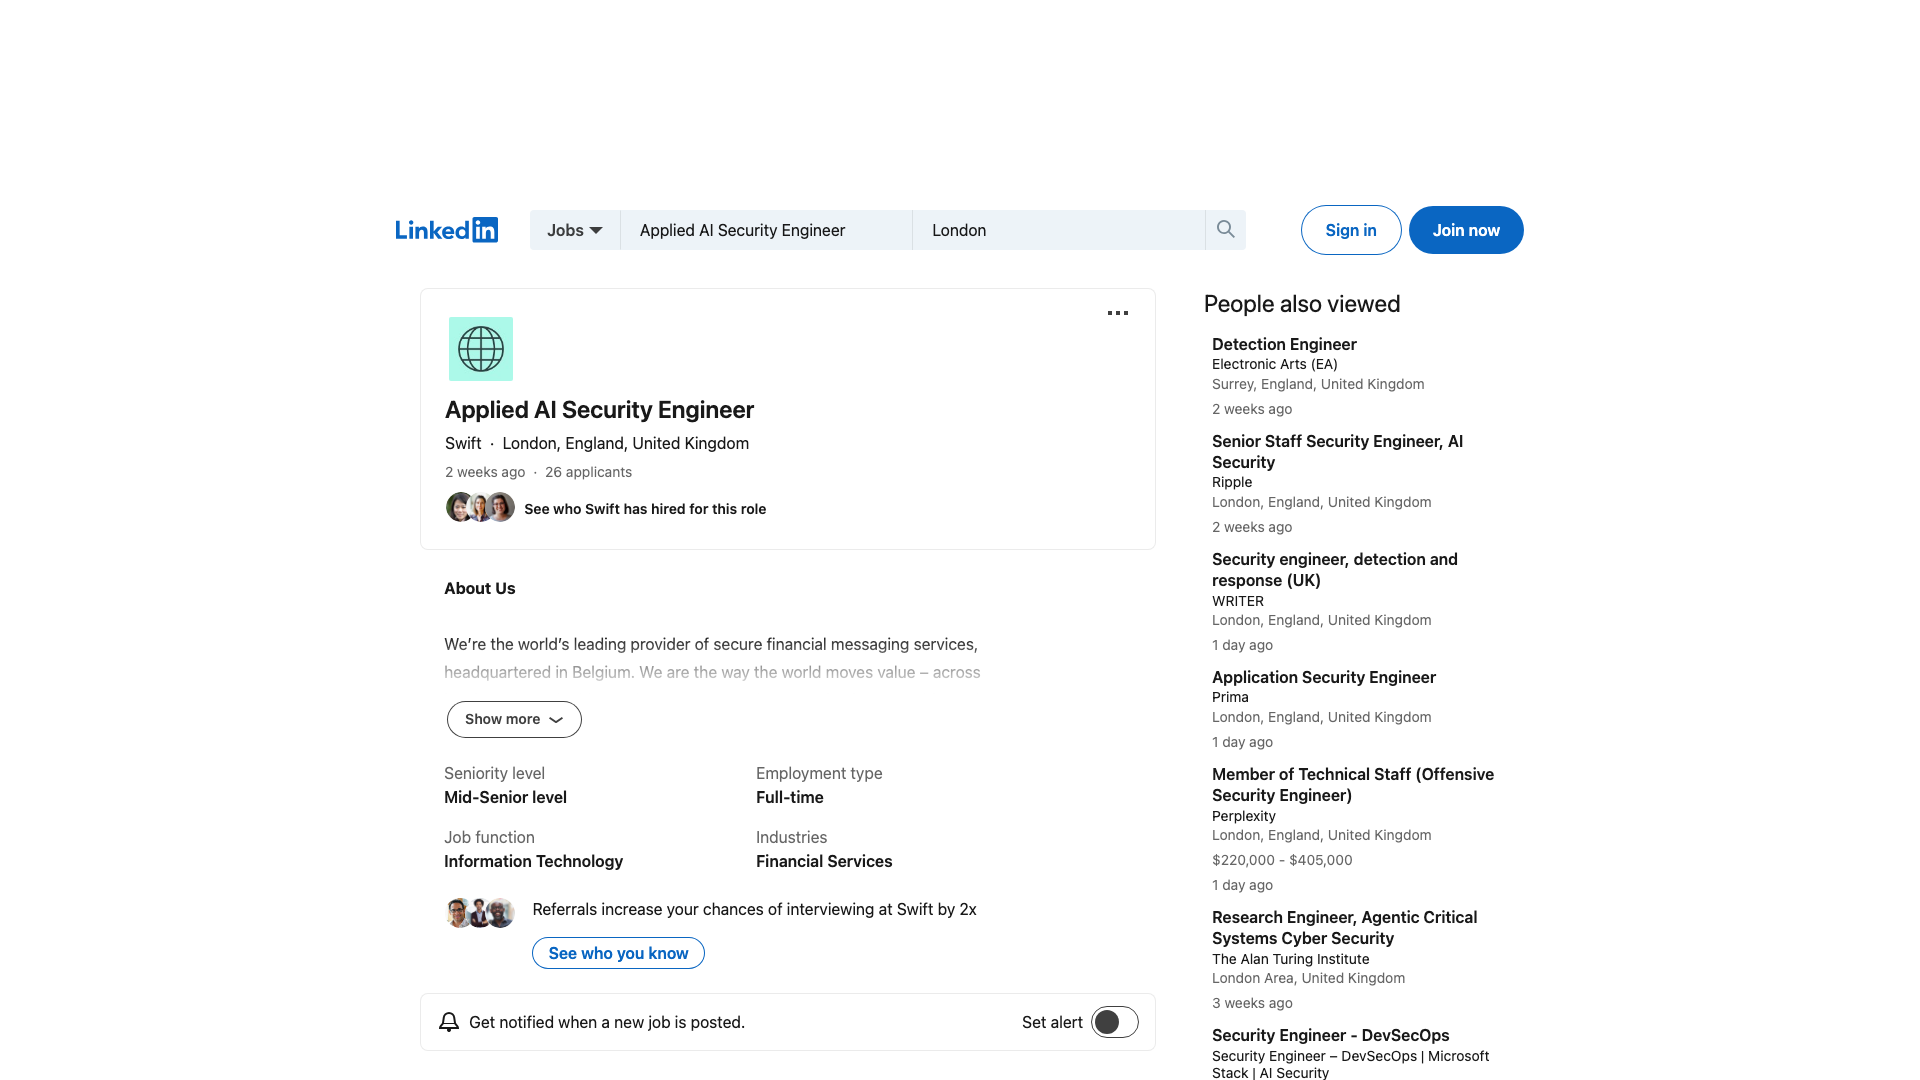
Task: Click 'The Alan Turing Institute' company name
Action: 1290,959
